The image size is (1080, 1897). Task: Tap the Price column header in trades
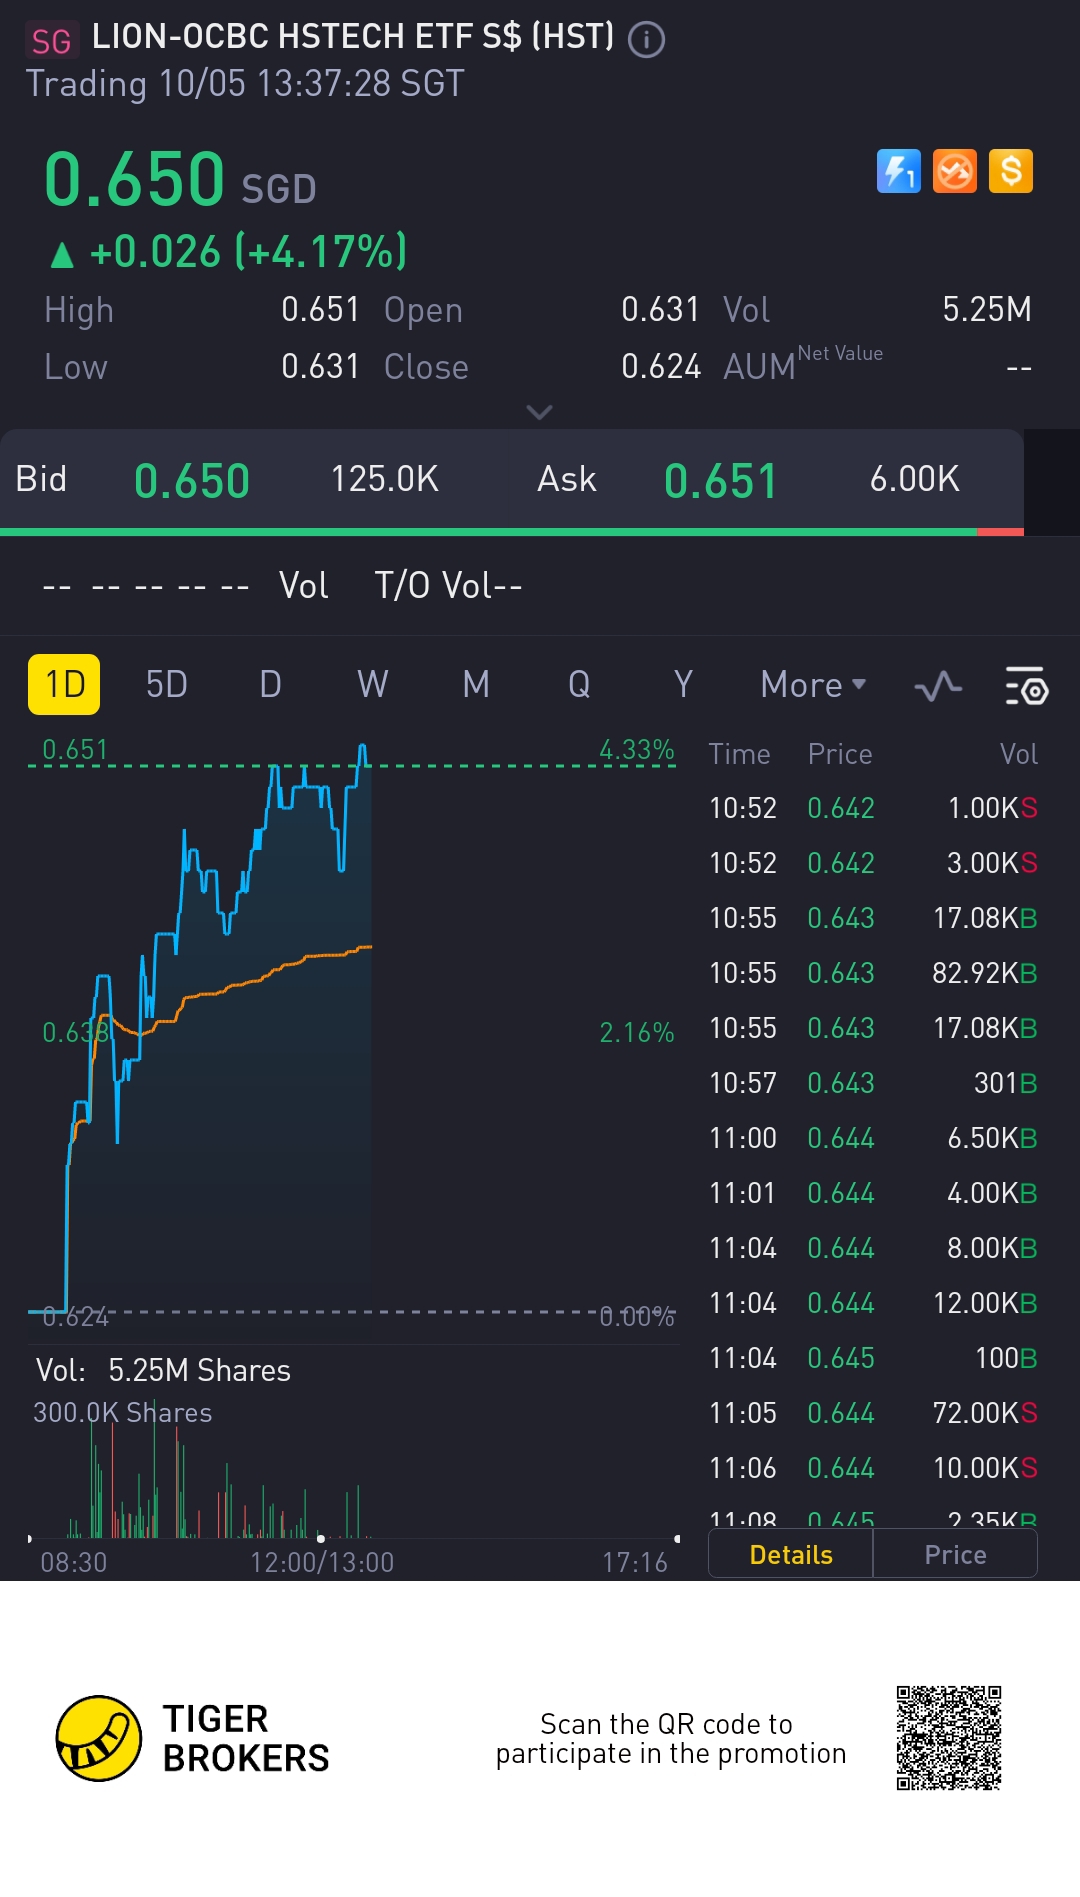840,754
